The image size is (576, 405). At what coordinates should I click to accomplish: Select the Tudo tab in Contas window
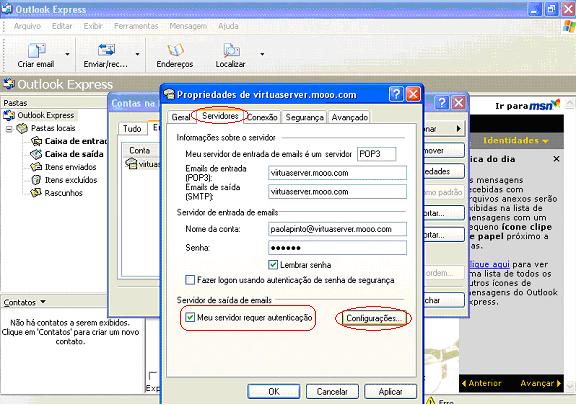click(132, 129)
